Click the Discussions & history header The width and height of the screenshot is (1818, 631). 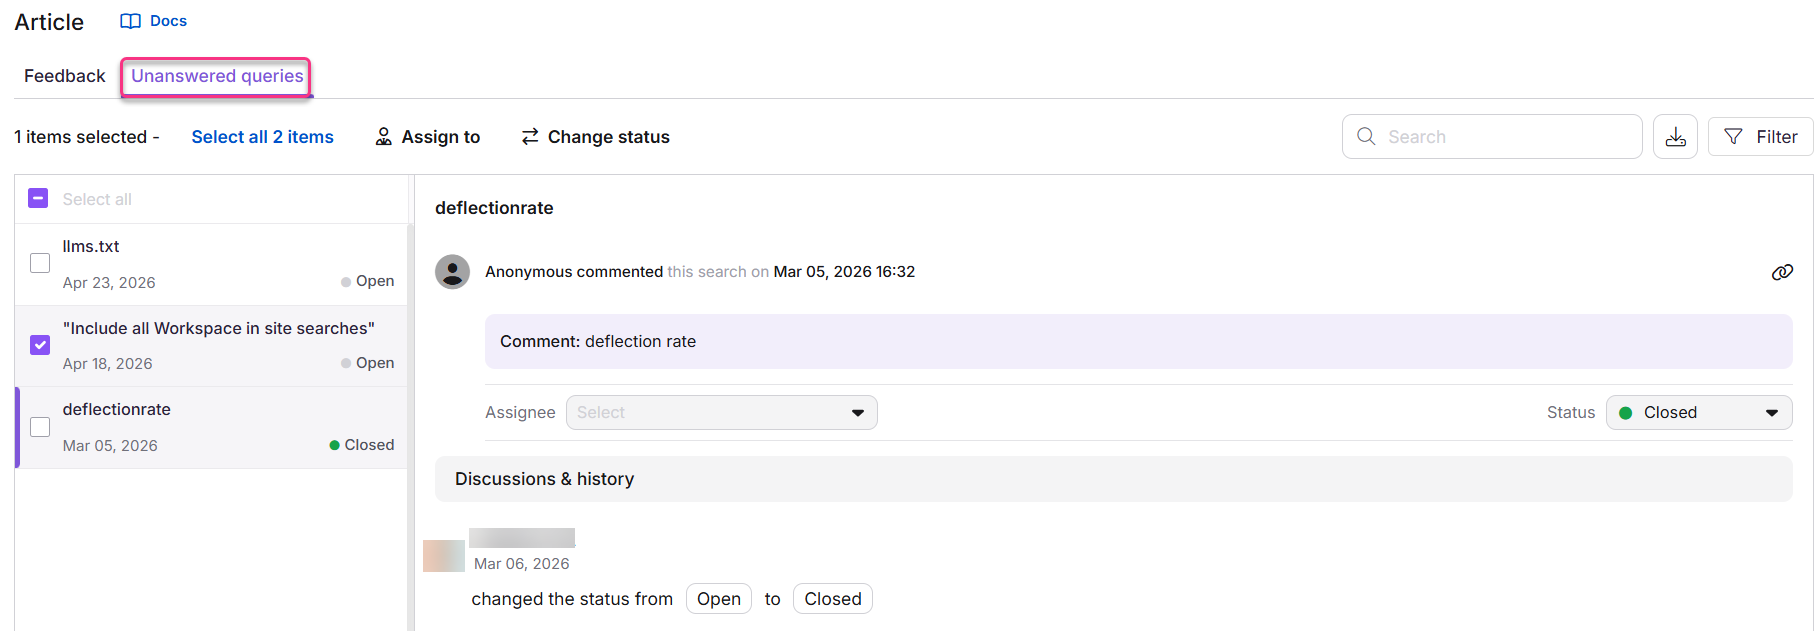click(x=1113, y=479)
